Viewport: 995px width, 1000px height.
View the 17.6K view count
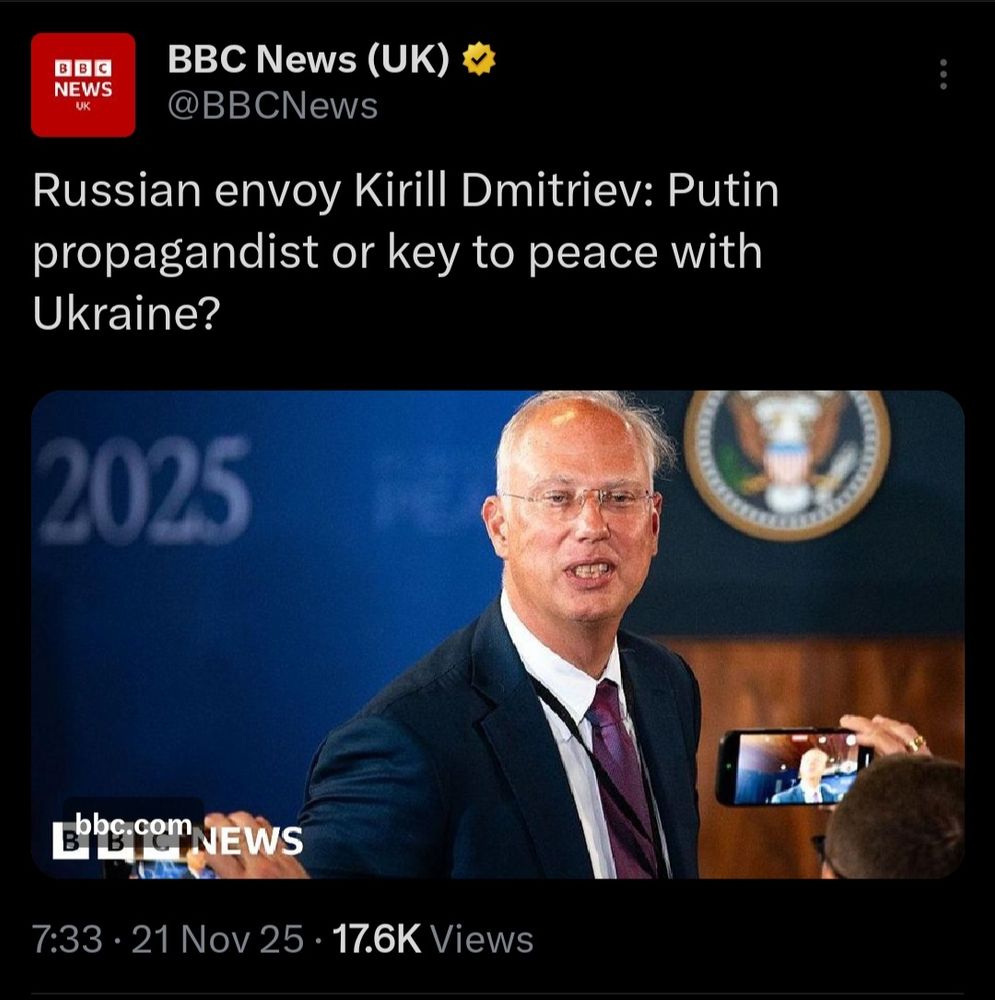376,939
